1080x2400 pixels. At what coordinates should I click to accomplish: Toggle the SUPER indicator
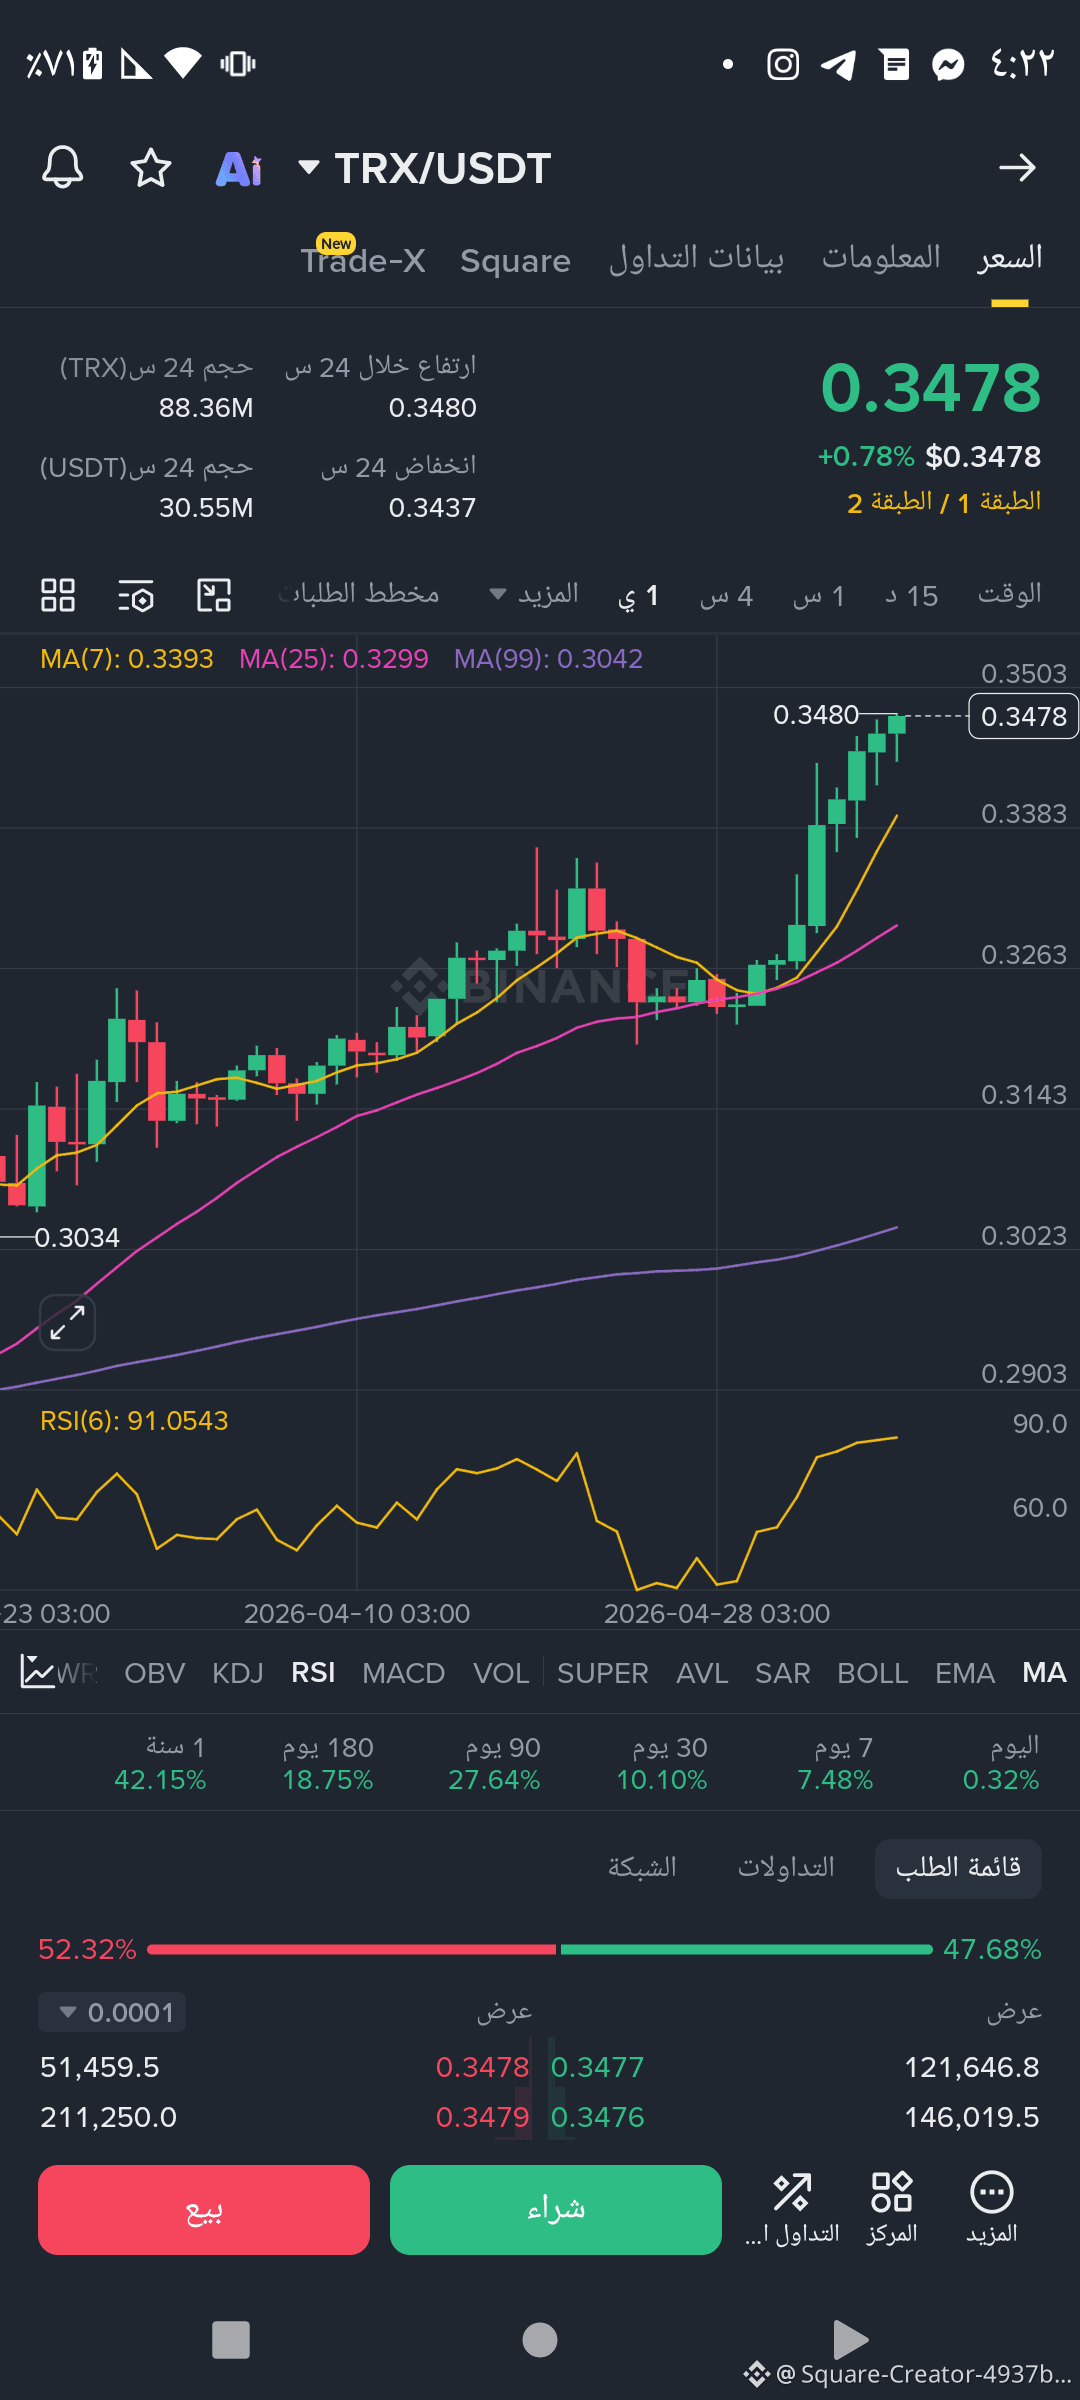[603, 1673]
